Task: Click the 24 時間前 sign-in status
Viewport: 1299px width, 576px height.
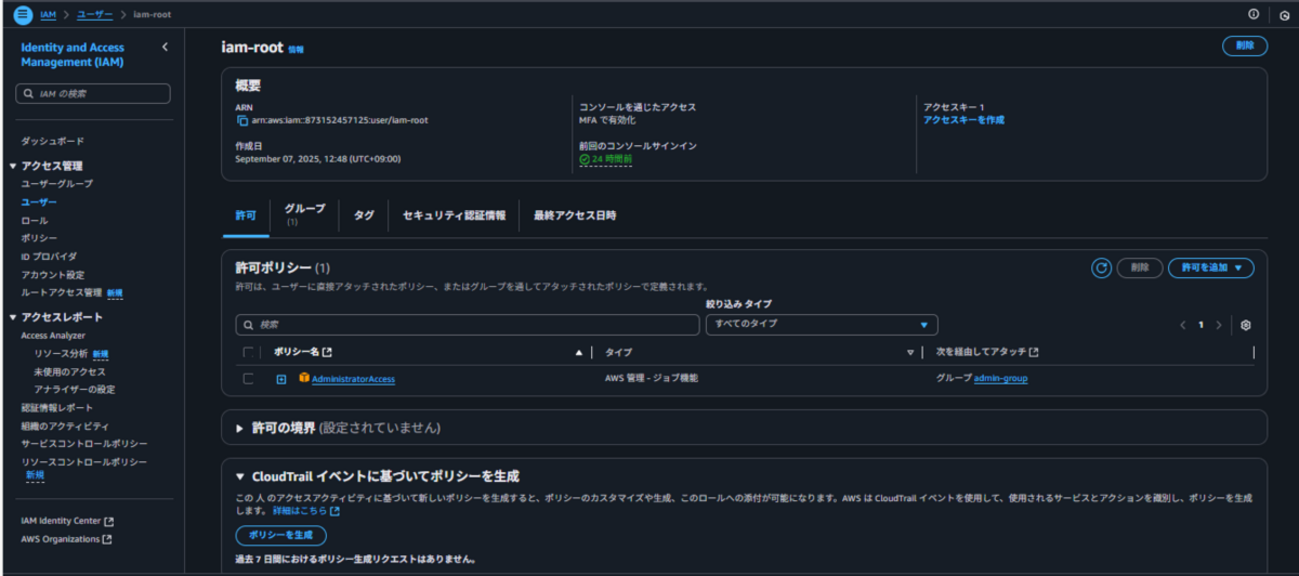Action: click(606, 159)
